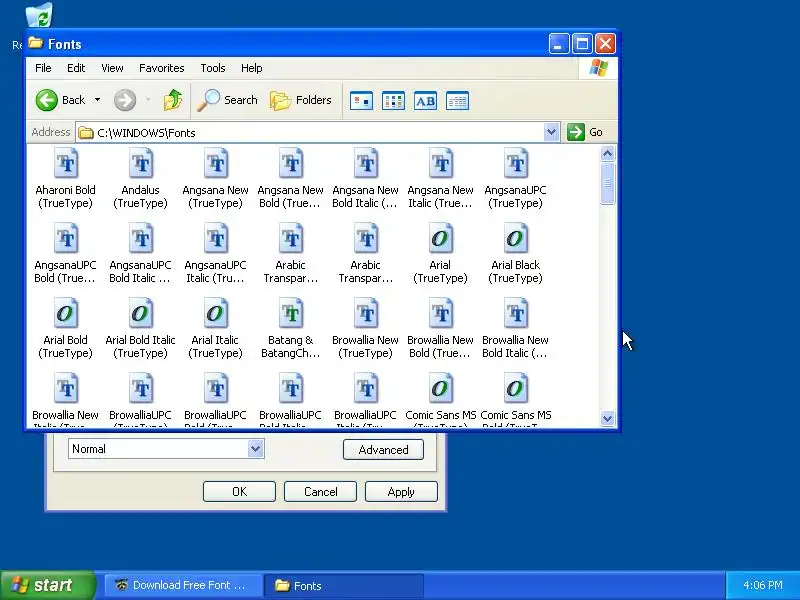Viewport: 800px width, 600px height.
Task: Select the Arial (TrueType) OpenType icon
Action: pos(441,239)
